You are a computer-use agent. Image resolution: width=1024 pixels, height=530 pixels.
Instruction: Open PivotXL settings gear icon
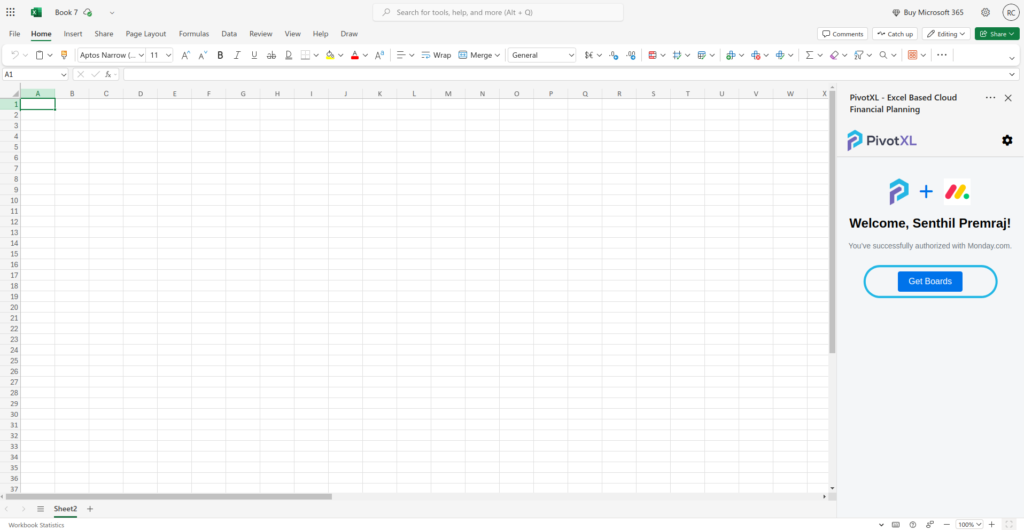(1007, 140)
